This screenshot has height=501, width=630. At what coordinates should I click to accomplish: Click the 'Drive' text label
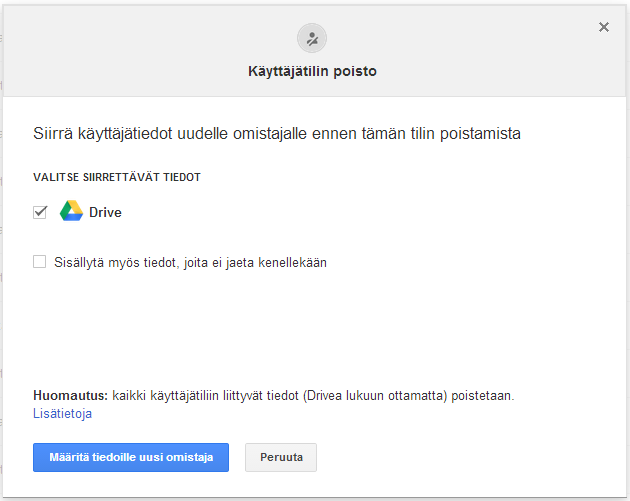click(x=105, y=212)
